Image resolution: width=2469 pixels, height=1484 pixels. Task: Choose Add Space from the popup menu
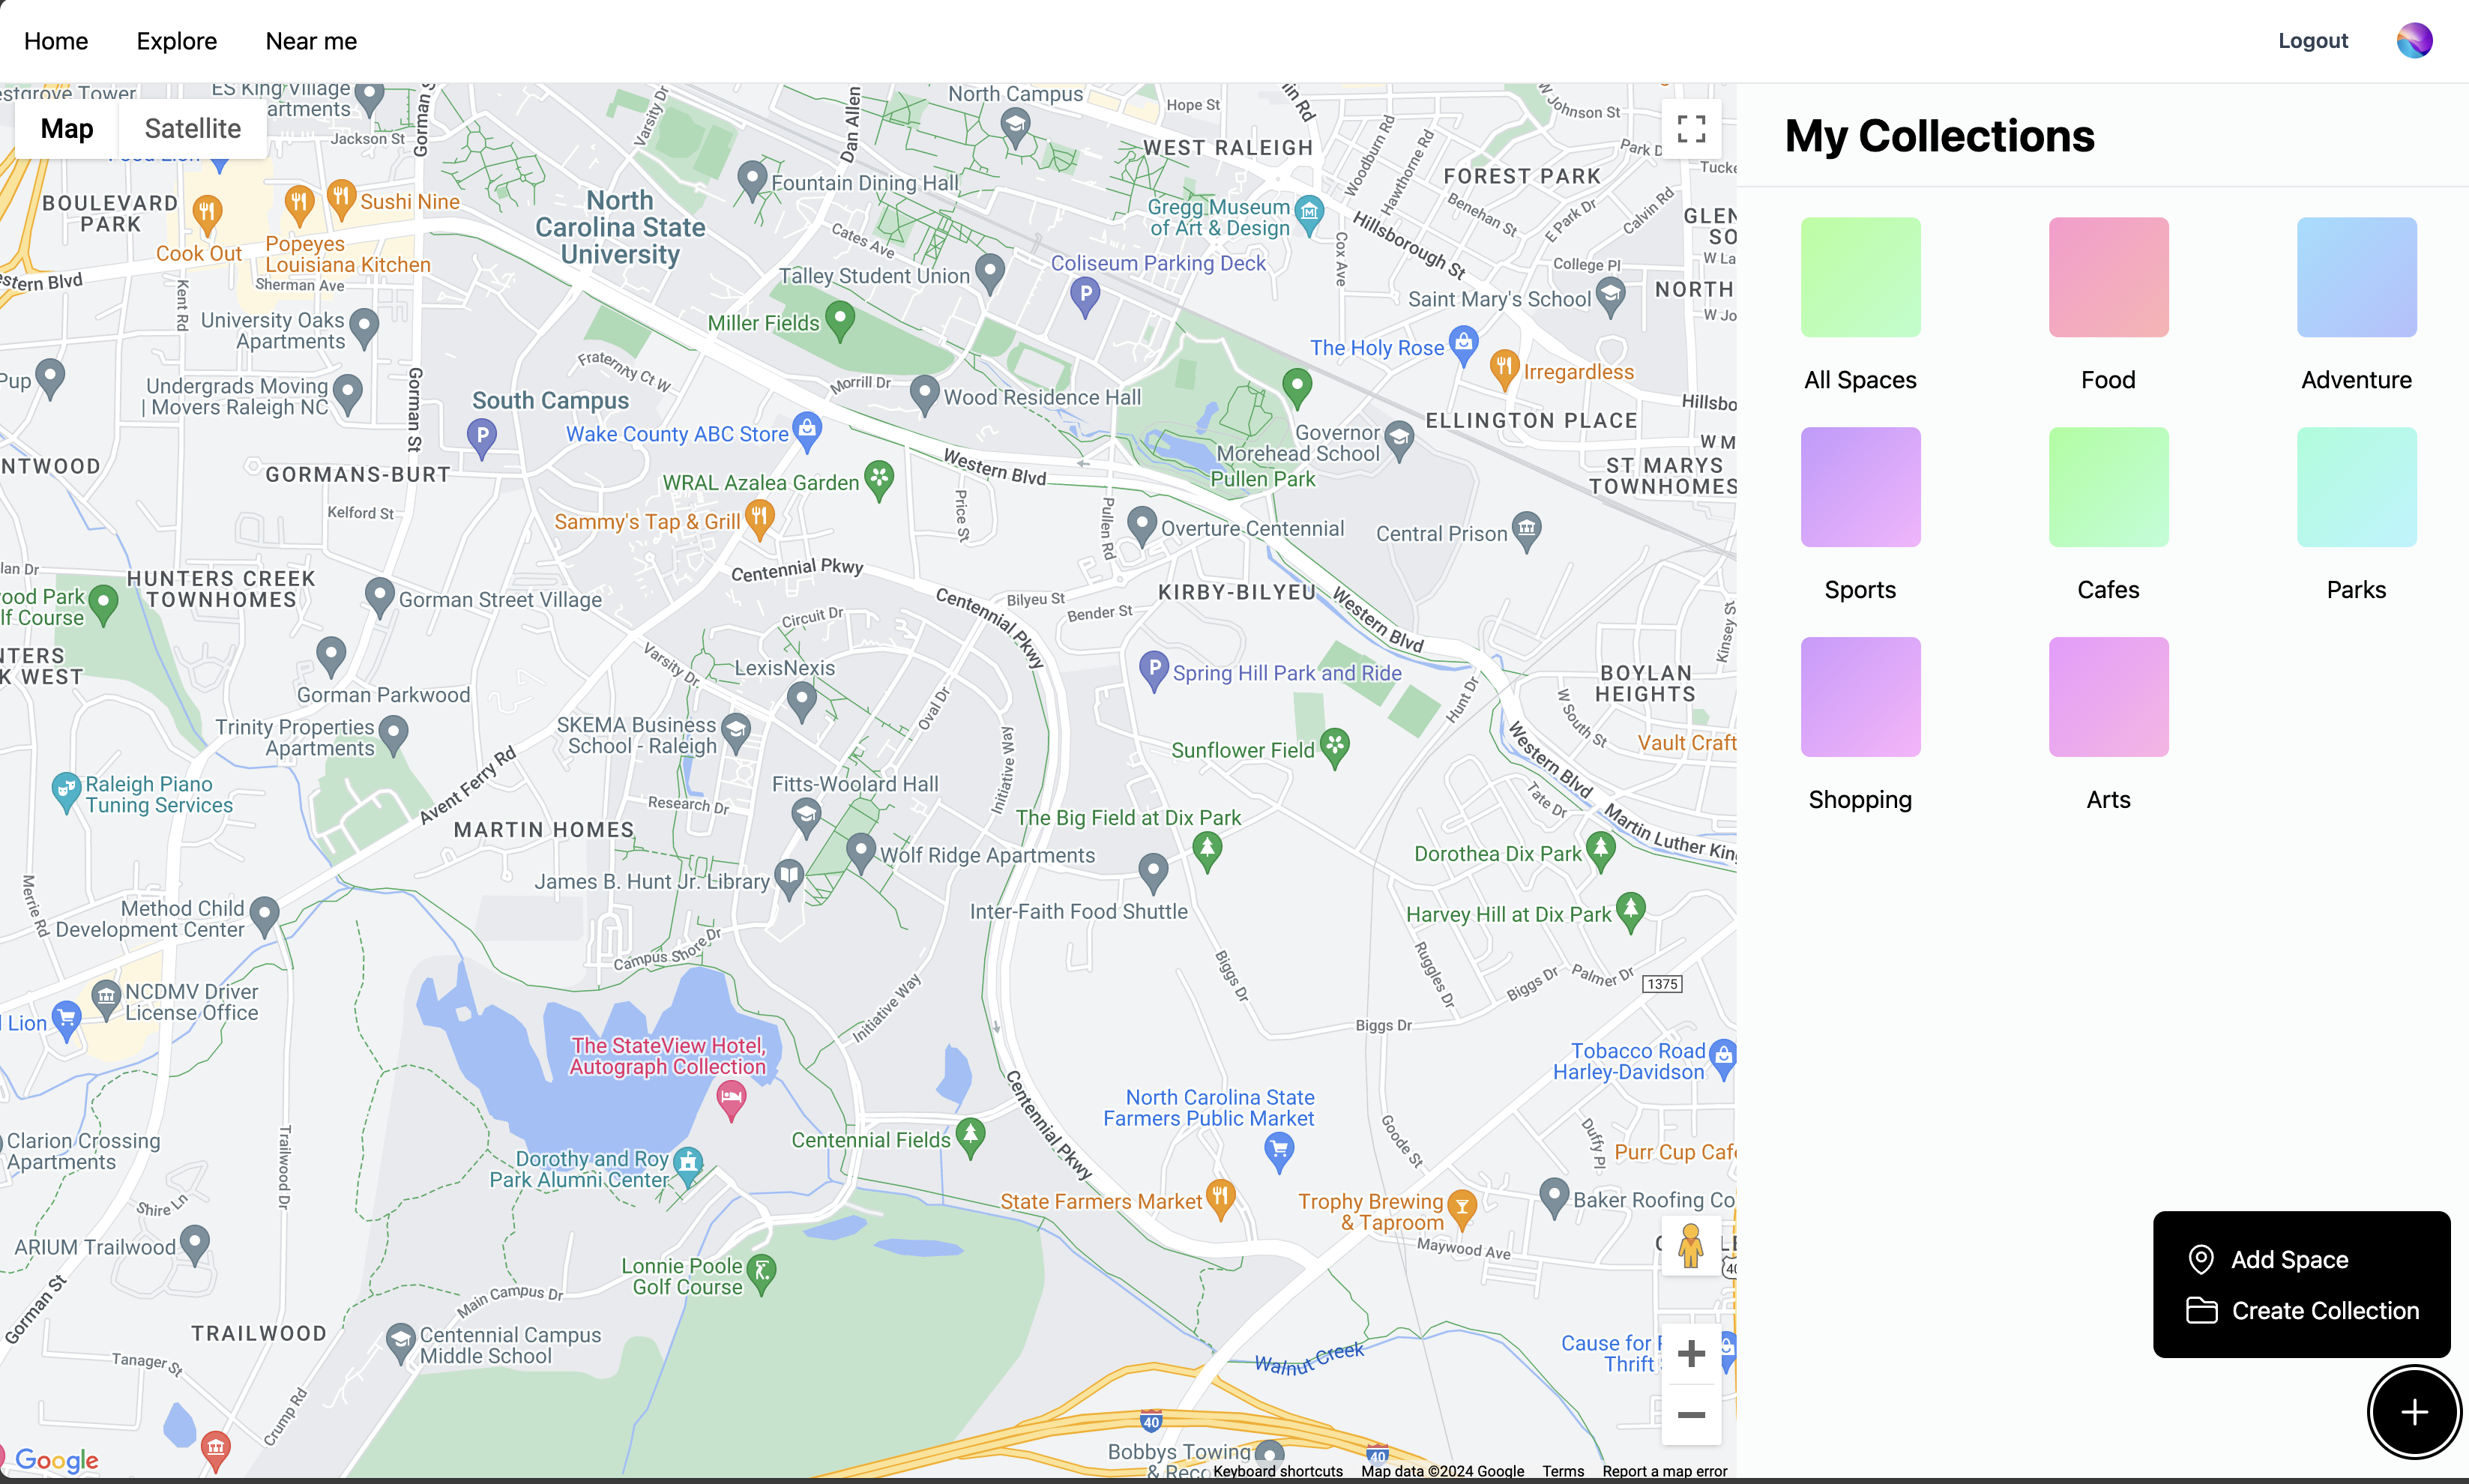[2289, 1260]
